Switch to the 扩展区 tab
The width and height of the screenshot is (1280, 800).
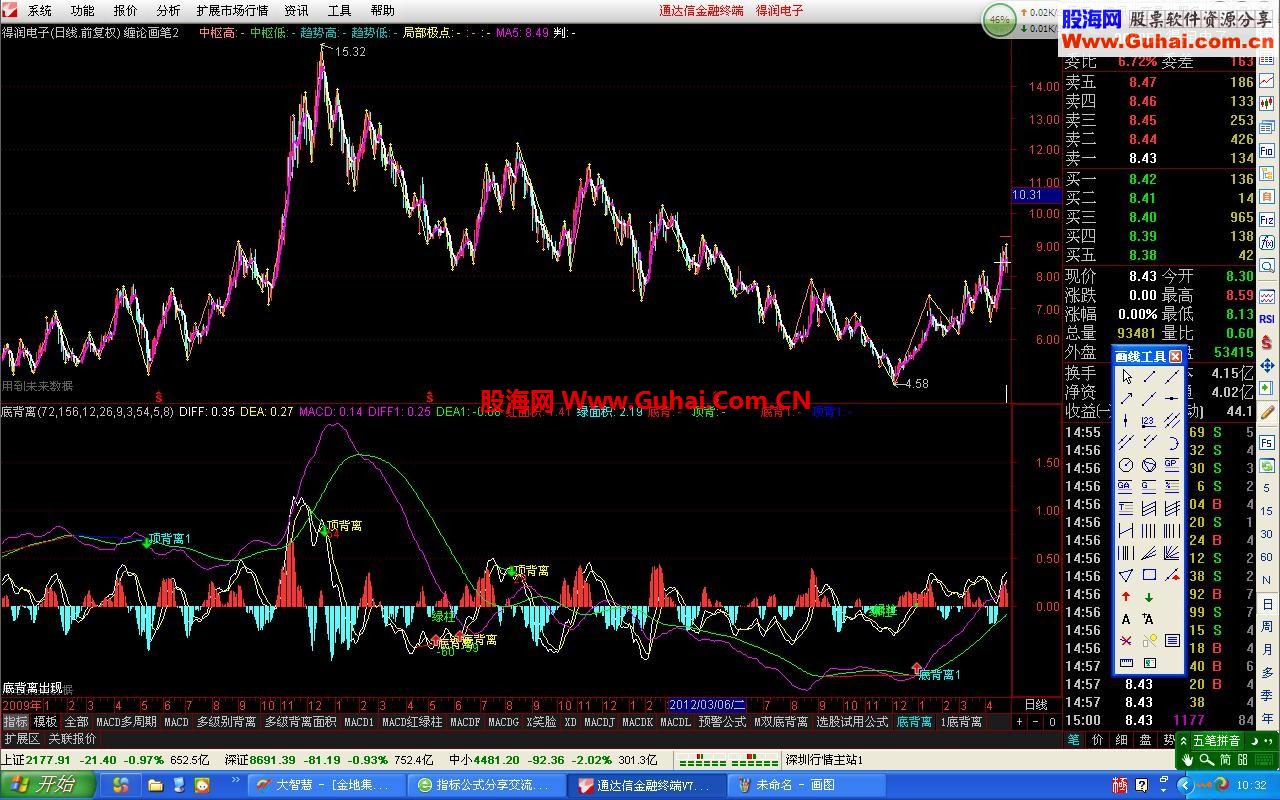point(21,739)
